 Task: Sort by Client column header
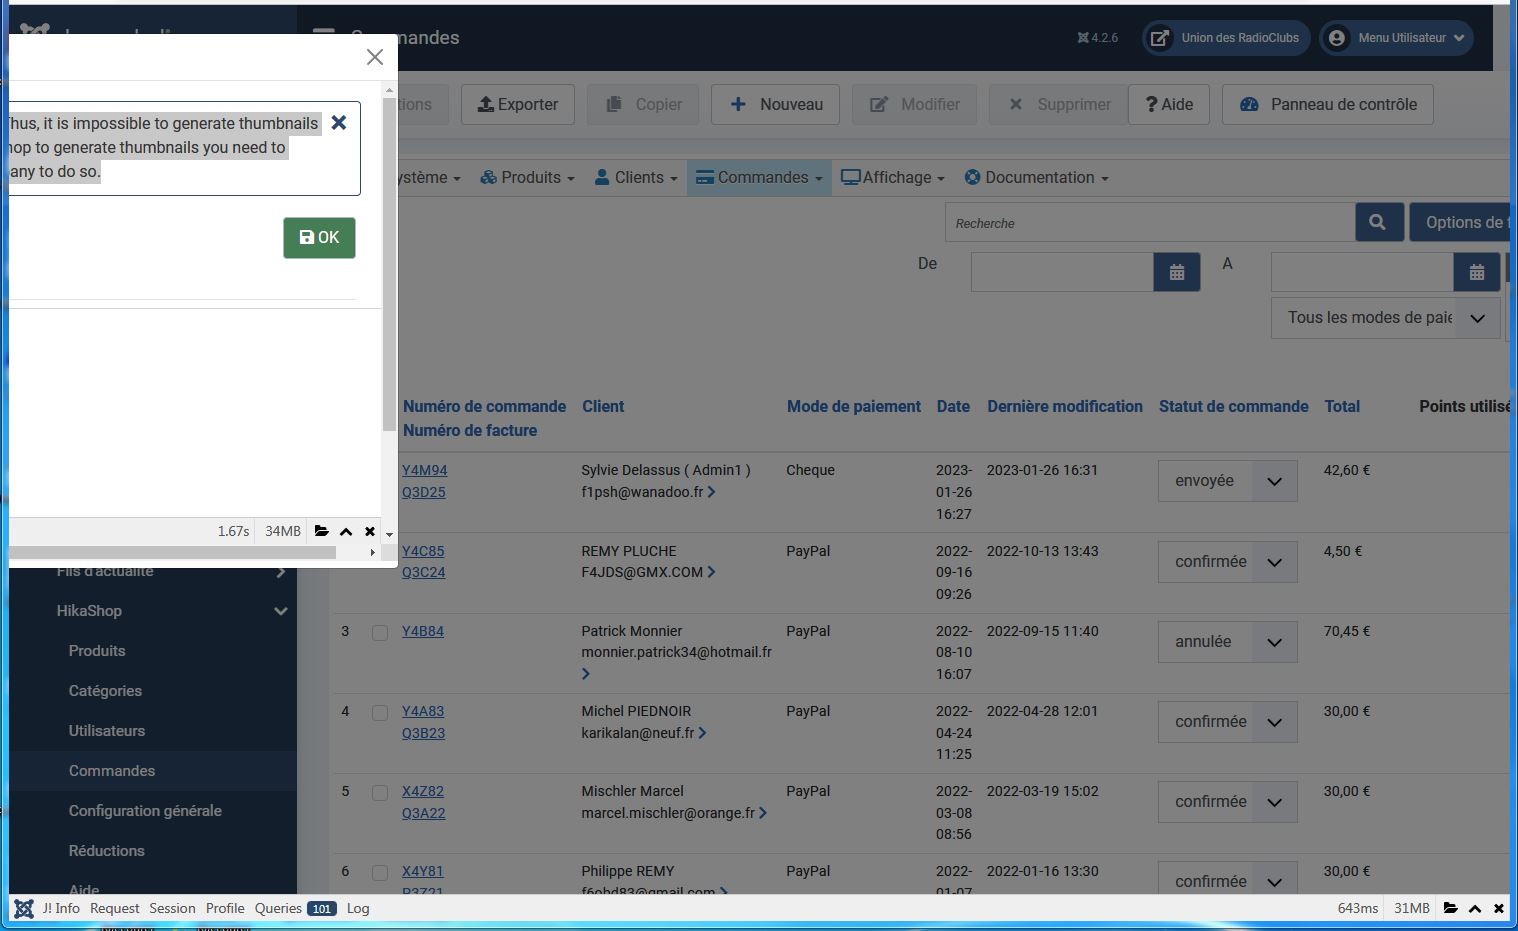603,407
